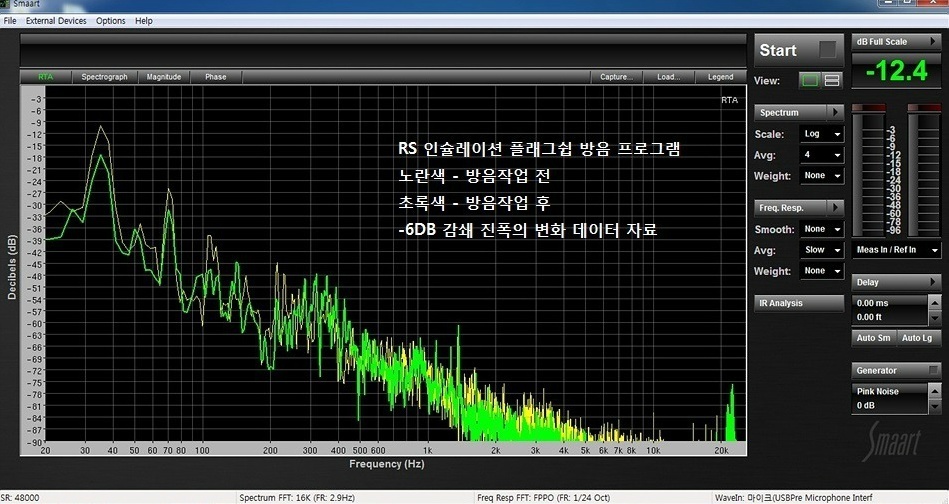Expand the Smooth dropdown under Freq. Resp.

(x=822, y=229)
